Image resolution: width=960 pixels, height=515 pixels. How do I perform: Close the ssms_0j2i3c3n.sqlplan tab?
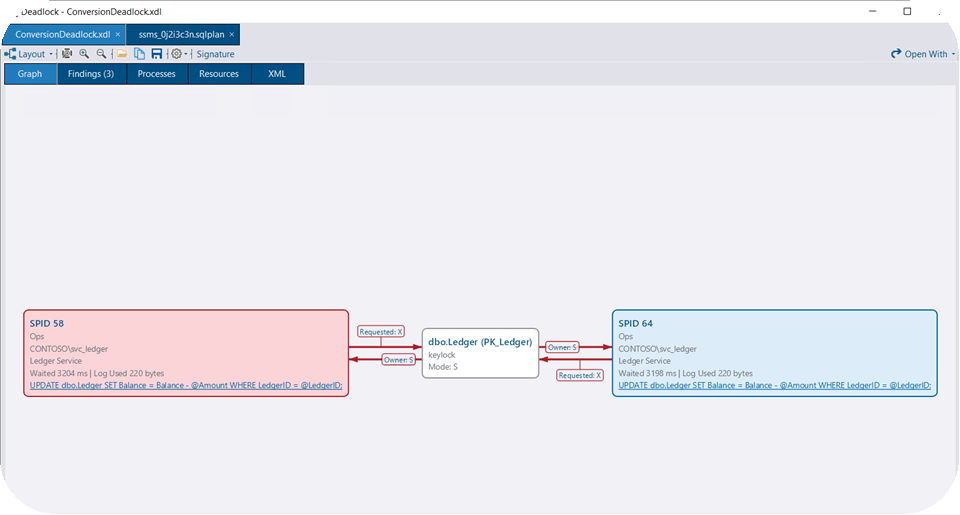[x=231, y=34]
